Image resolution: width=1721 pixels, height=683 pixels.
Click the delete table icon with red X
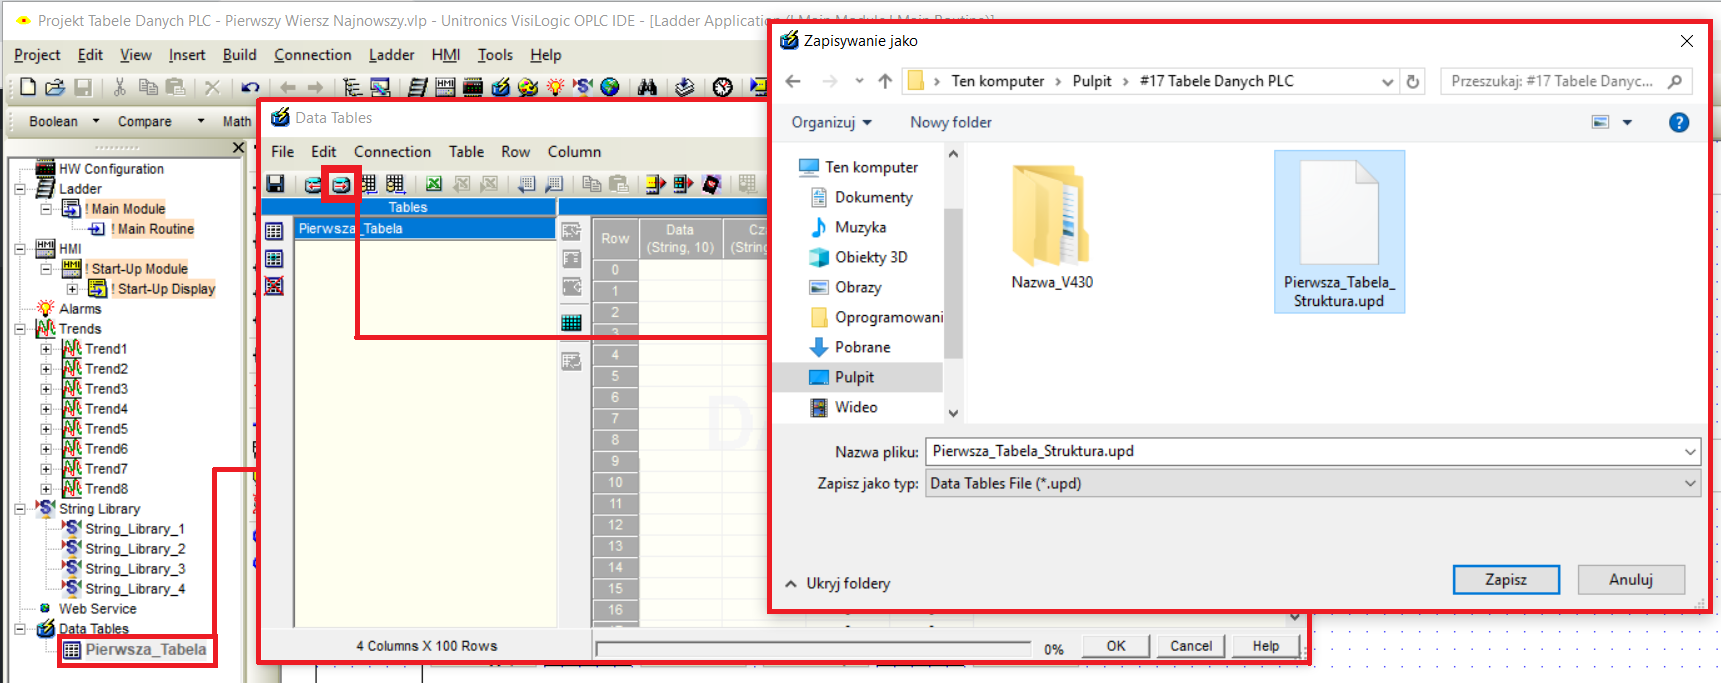click(x=274, y=286)
